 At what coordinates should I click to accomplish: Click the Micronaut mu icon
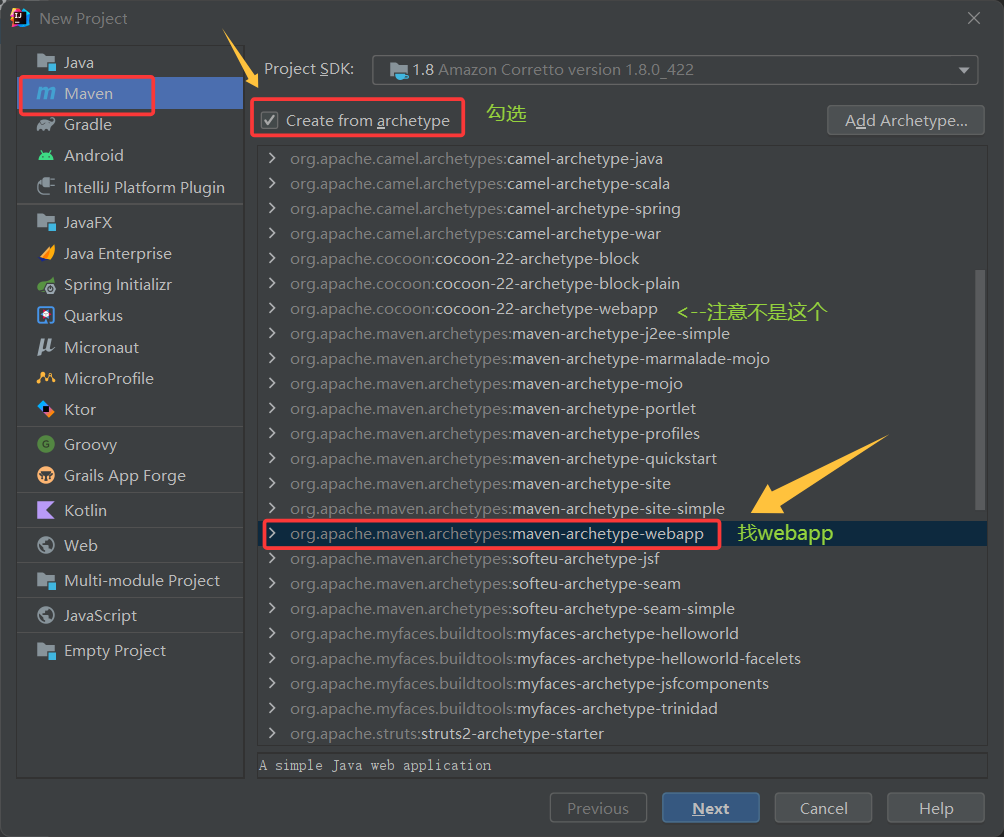click(x=46, y=347)
